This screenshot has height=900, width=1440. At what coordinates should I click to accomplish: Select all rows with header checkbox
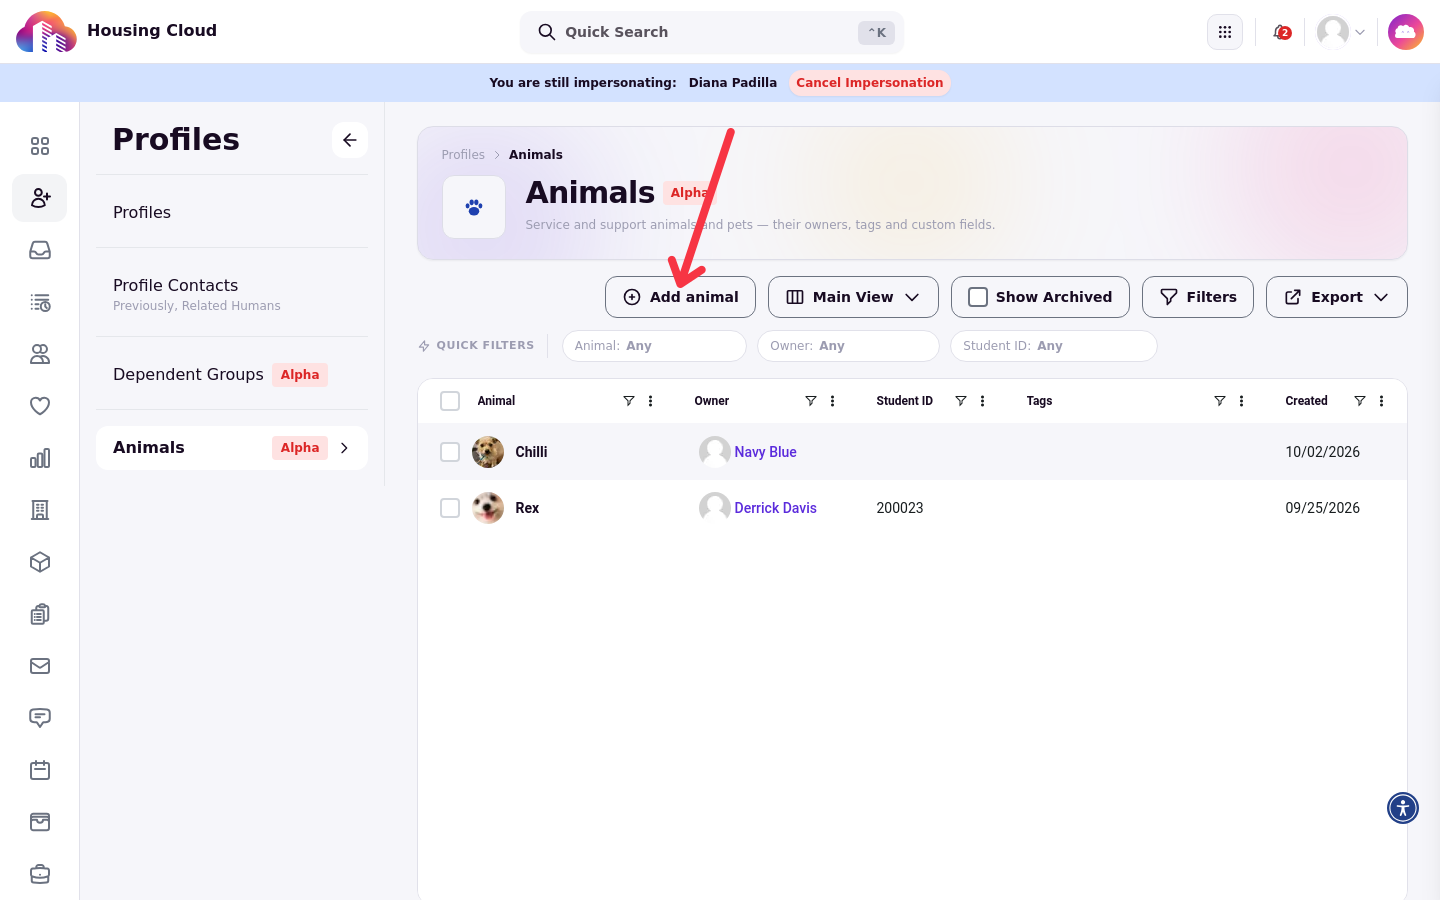point(450,401)
